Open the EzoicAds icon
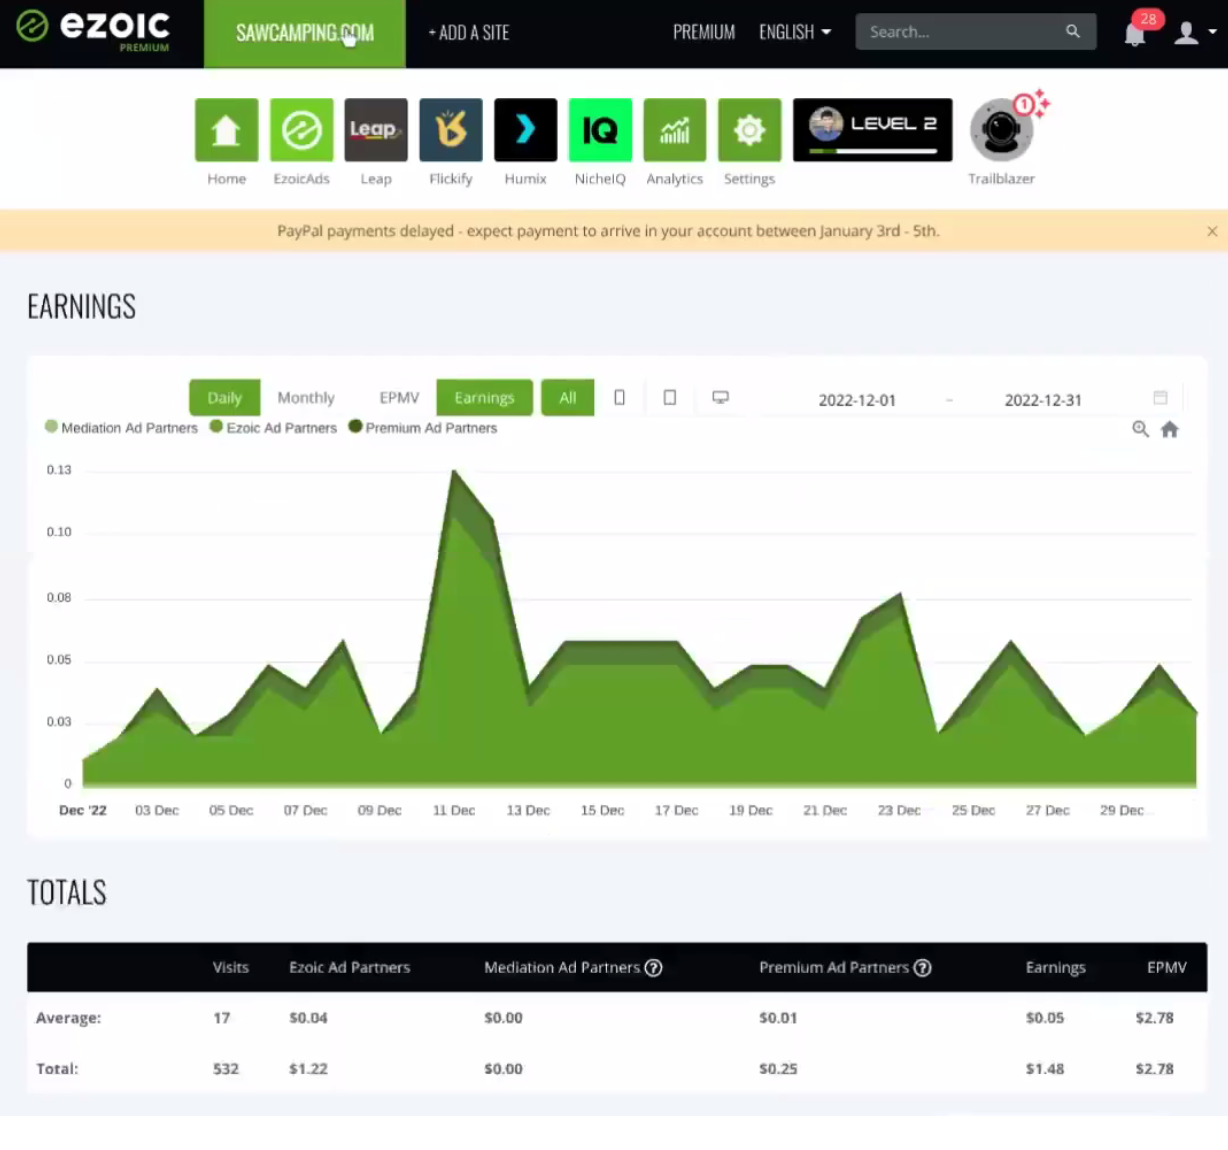1228x1150 pixels. pyautogui.click(x=301, y=130)
